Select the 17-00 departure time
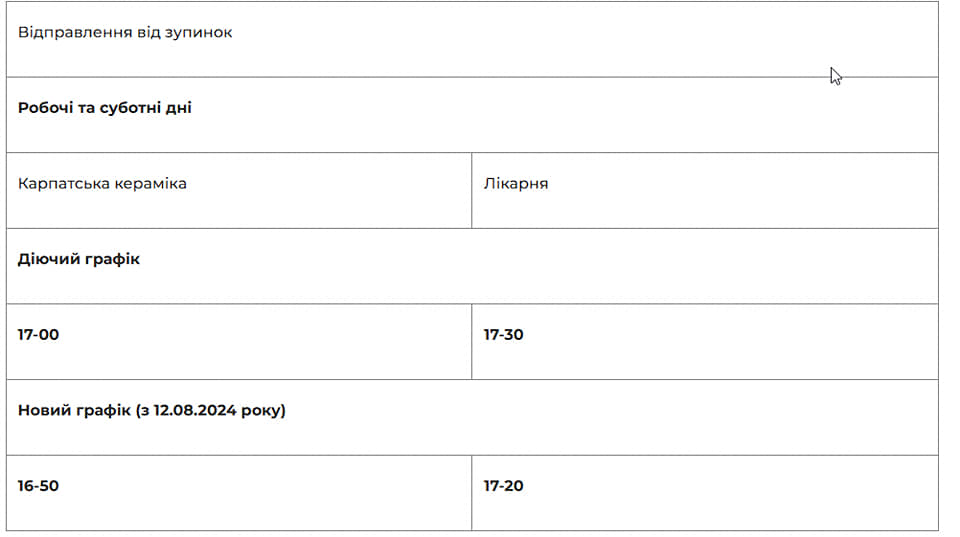Viewport: 960px width, 537px height. (38, 335)
